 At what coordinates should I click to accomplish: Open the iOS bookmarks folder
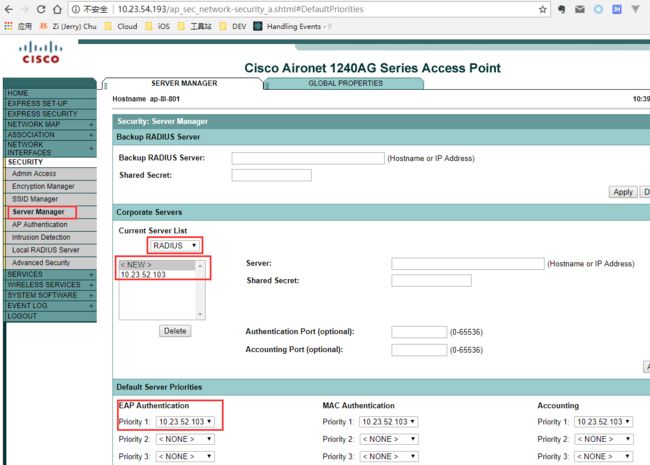157,26
